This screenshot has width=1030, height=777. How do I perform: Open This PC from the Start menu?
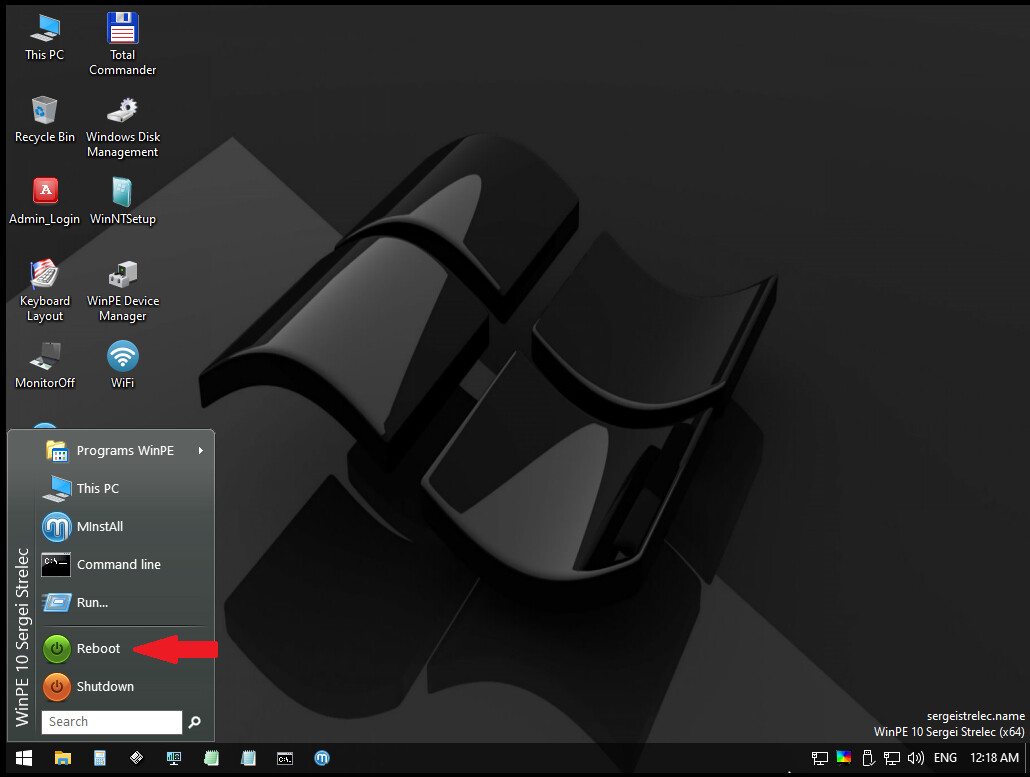point(123,489)
